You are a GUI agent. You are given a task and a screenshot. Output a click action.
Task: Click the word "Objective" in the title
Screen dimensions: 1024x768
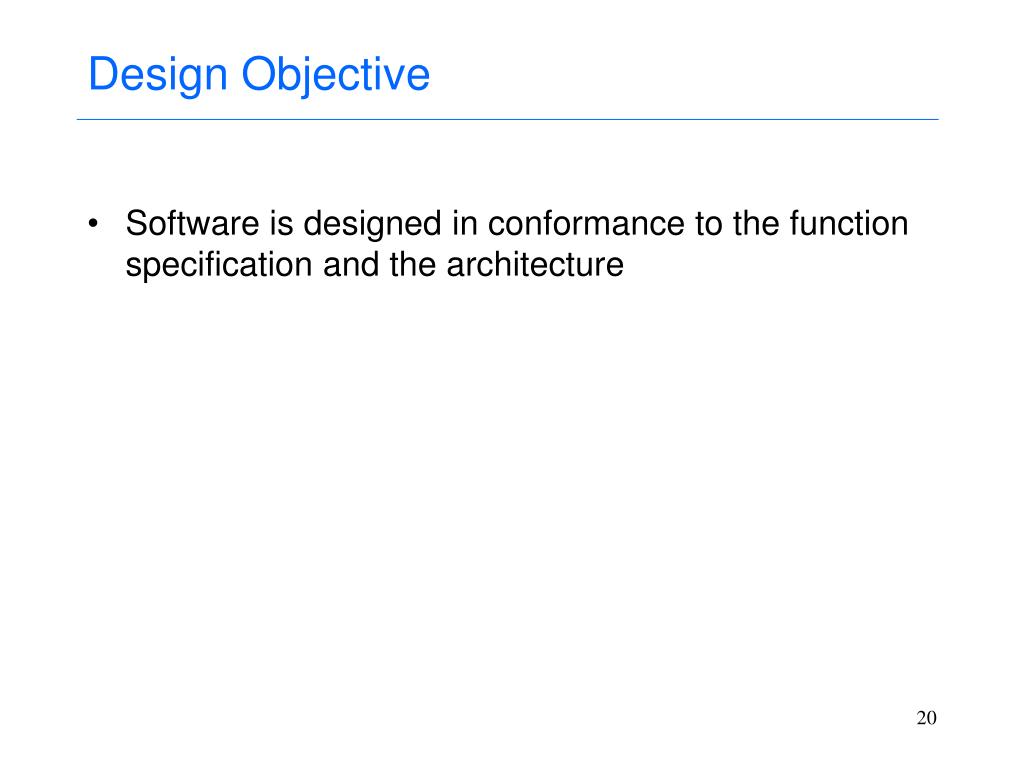(x=336, y=76)
